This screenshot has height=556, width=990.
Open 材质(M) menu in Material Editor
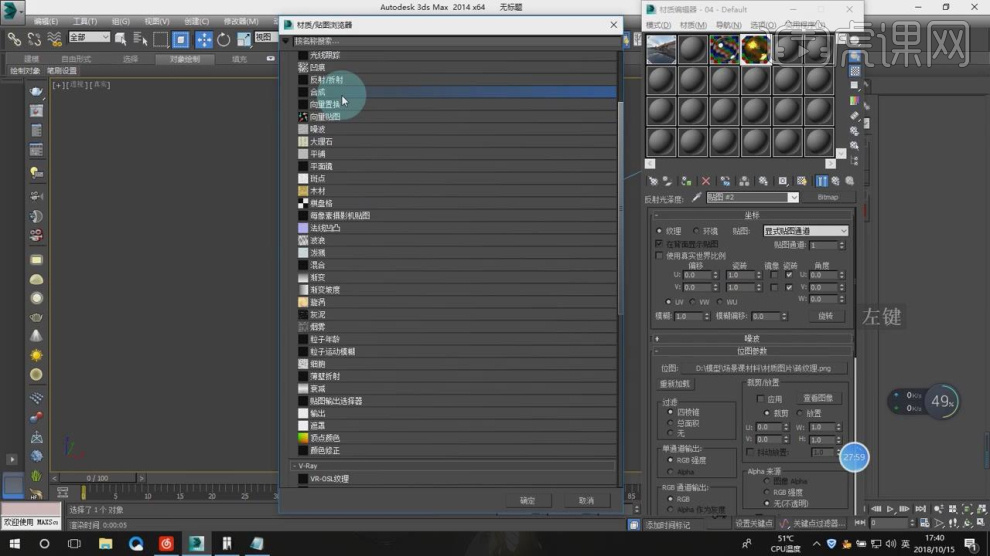pos(693,25)
